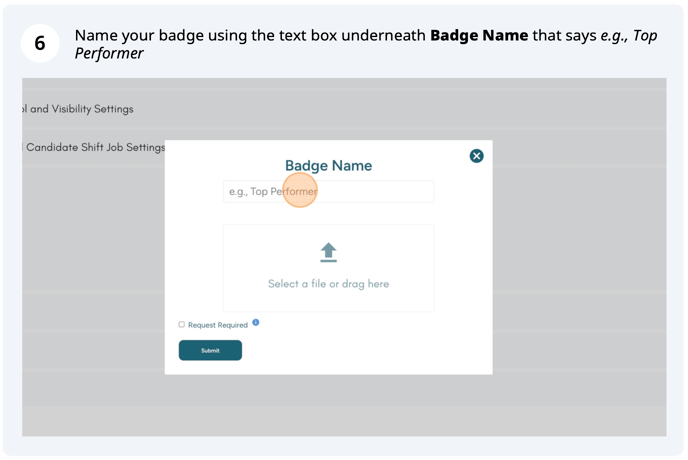Click the Request Required label text
Viewport: 688px width, 460px height.
[217, 325]
